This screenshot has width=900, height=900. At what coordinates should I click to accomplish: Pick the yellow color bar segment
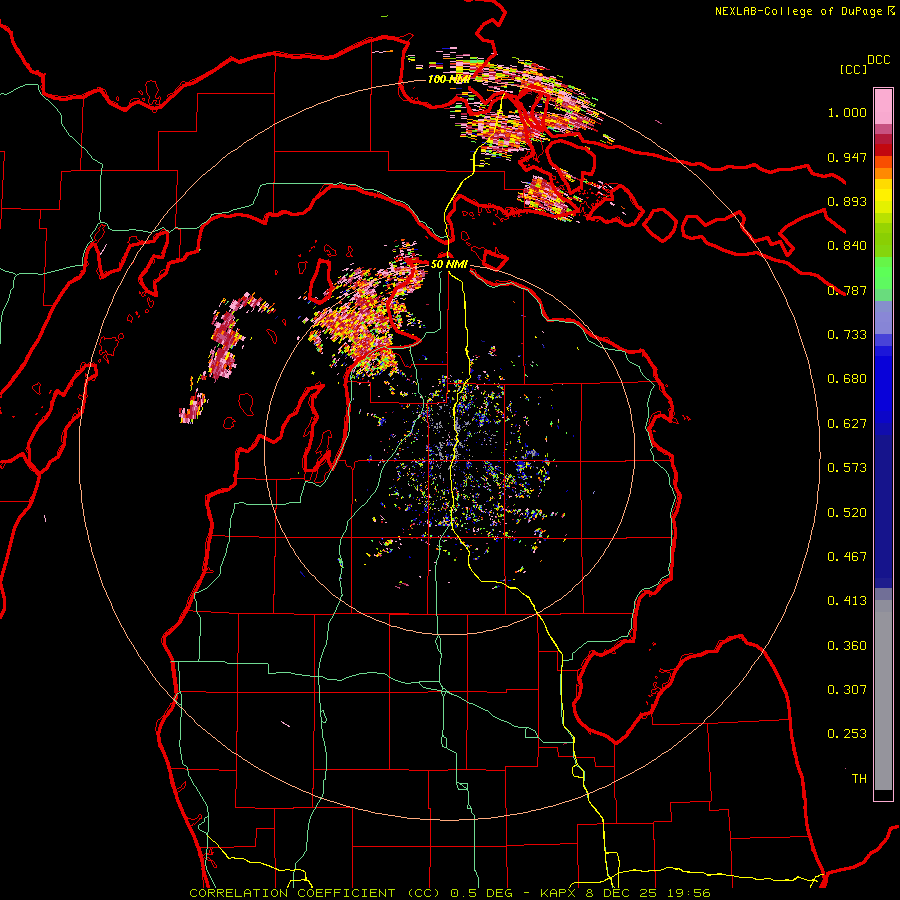pos(883,196)
